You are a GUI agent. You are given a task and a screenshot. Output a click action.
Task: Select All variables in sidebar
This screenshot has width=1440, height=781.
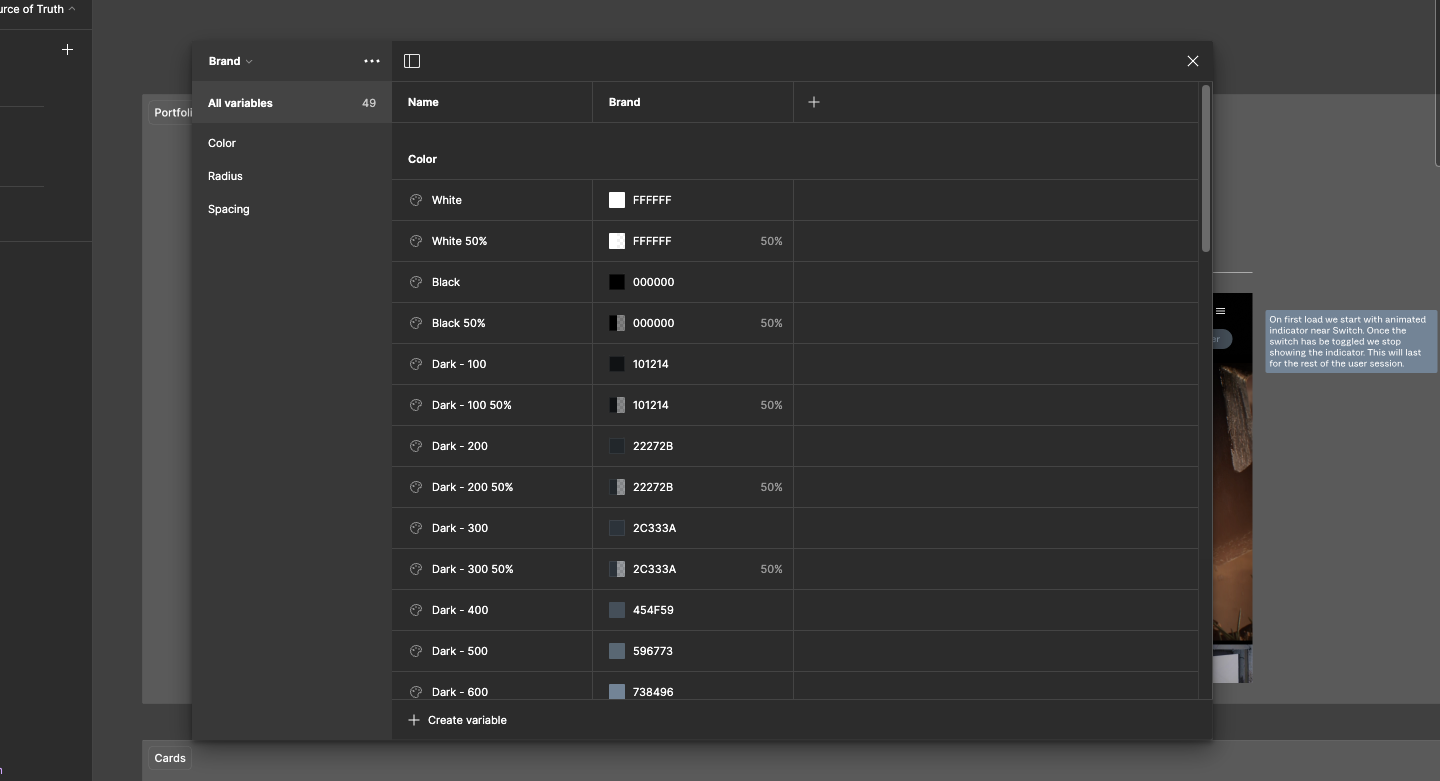pyautogui.click(x=240, y=103)
